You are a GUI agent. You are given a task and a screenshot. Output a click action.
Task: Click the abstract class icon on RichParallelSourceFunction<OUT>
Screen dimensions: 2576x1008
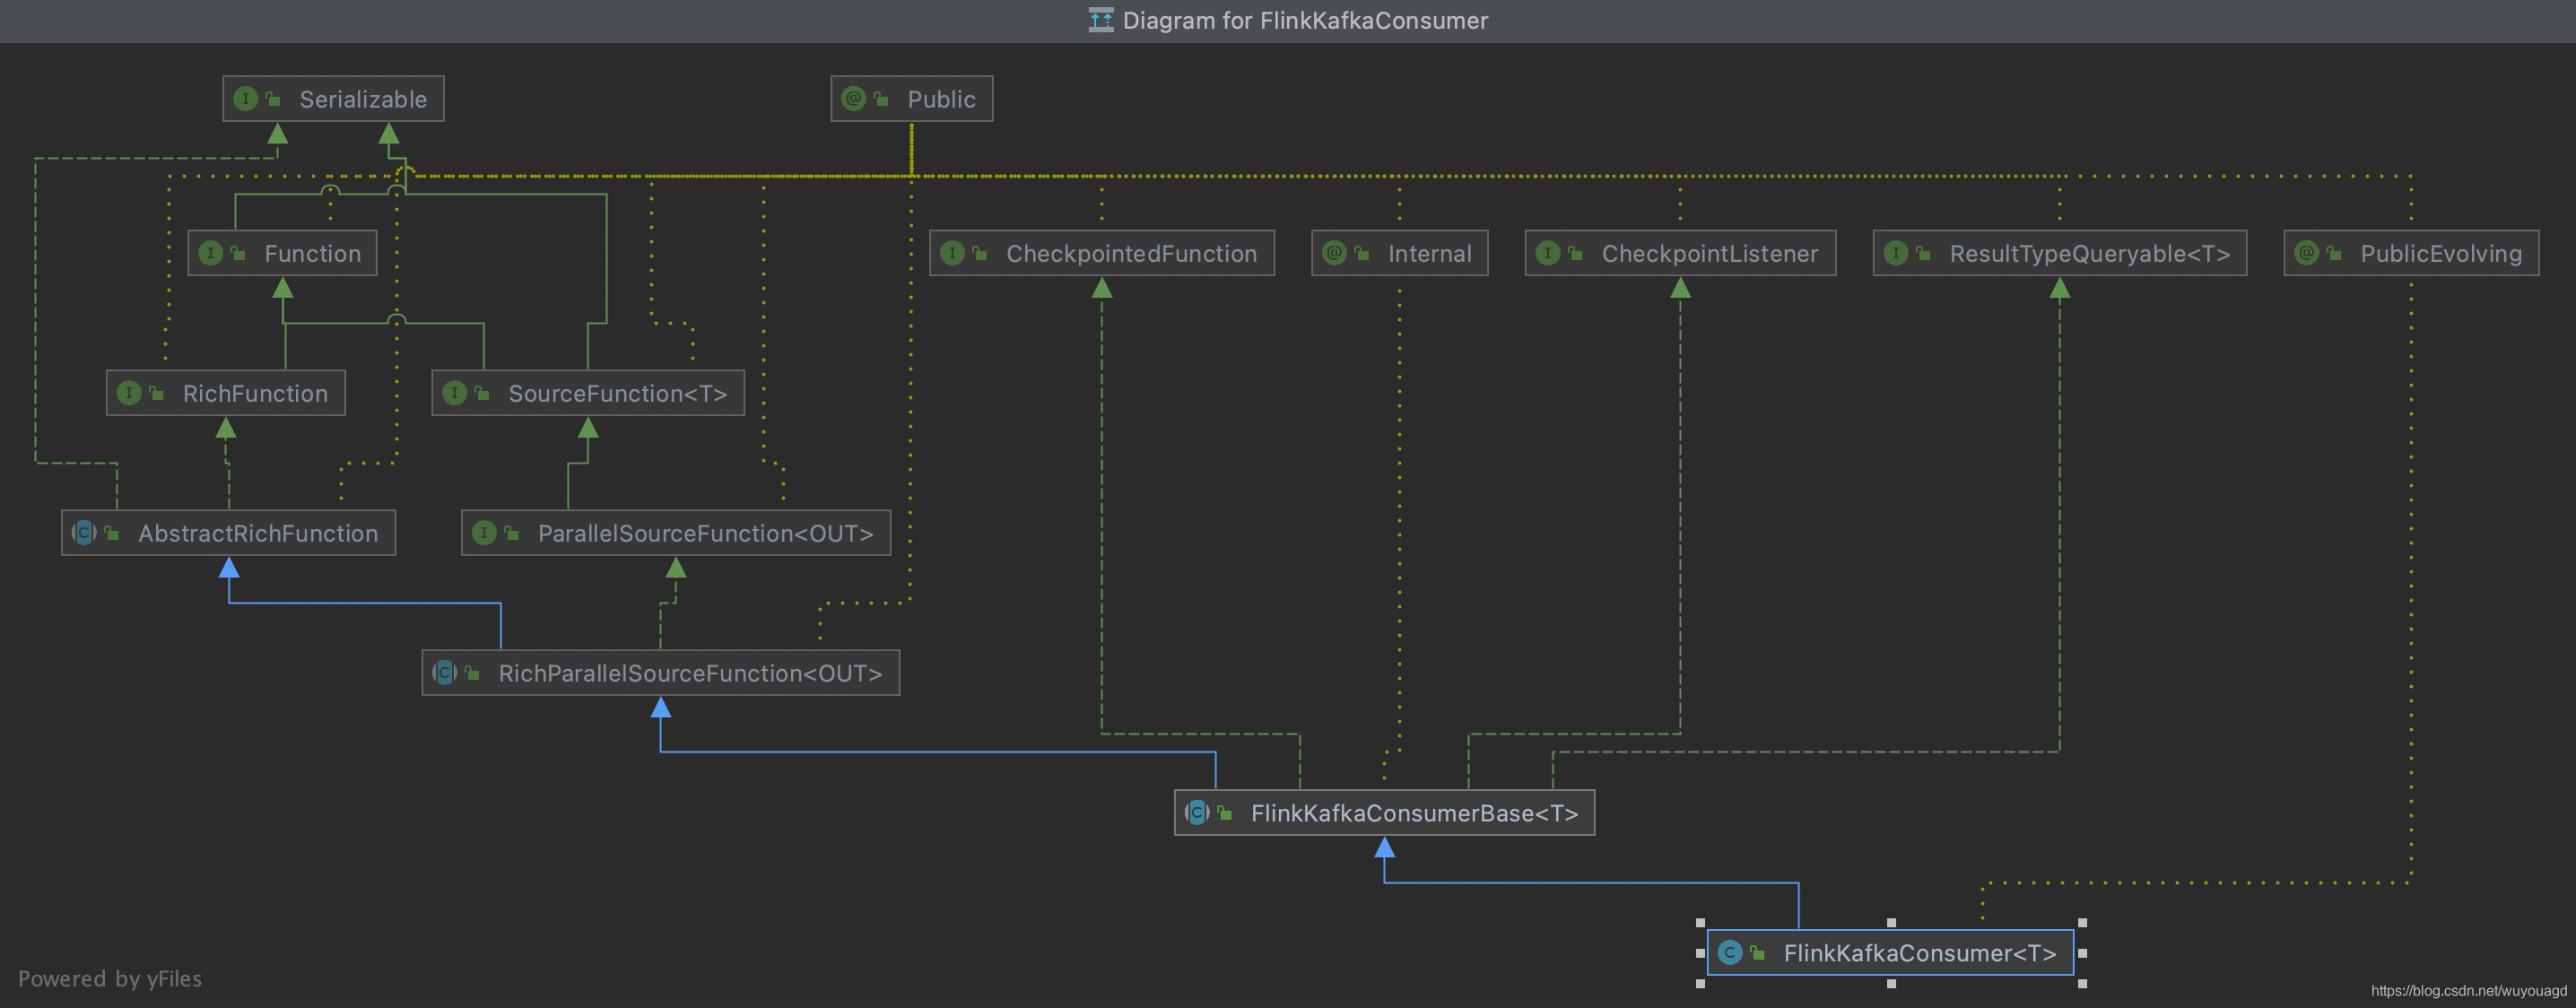pyautogui.click(x=444, y=673)
